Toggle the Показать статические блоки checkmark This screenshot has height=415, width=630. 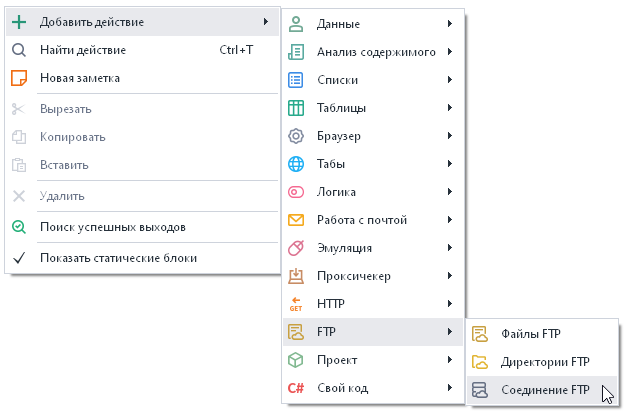(x=18, y=257)
